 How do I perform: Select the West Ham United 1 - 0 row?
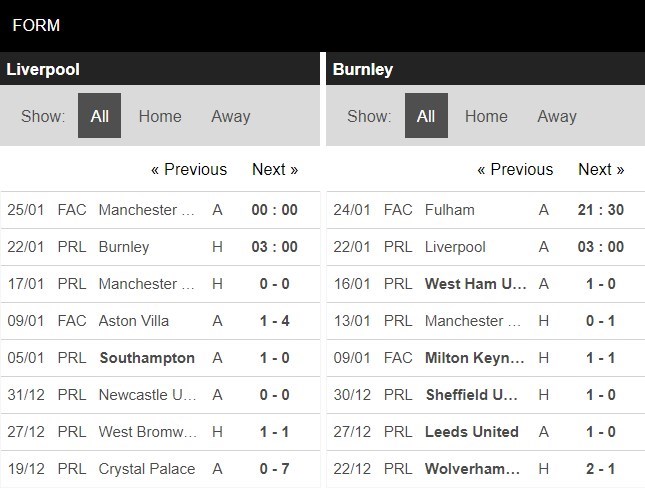point(486,284)
